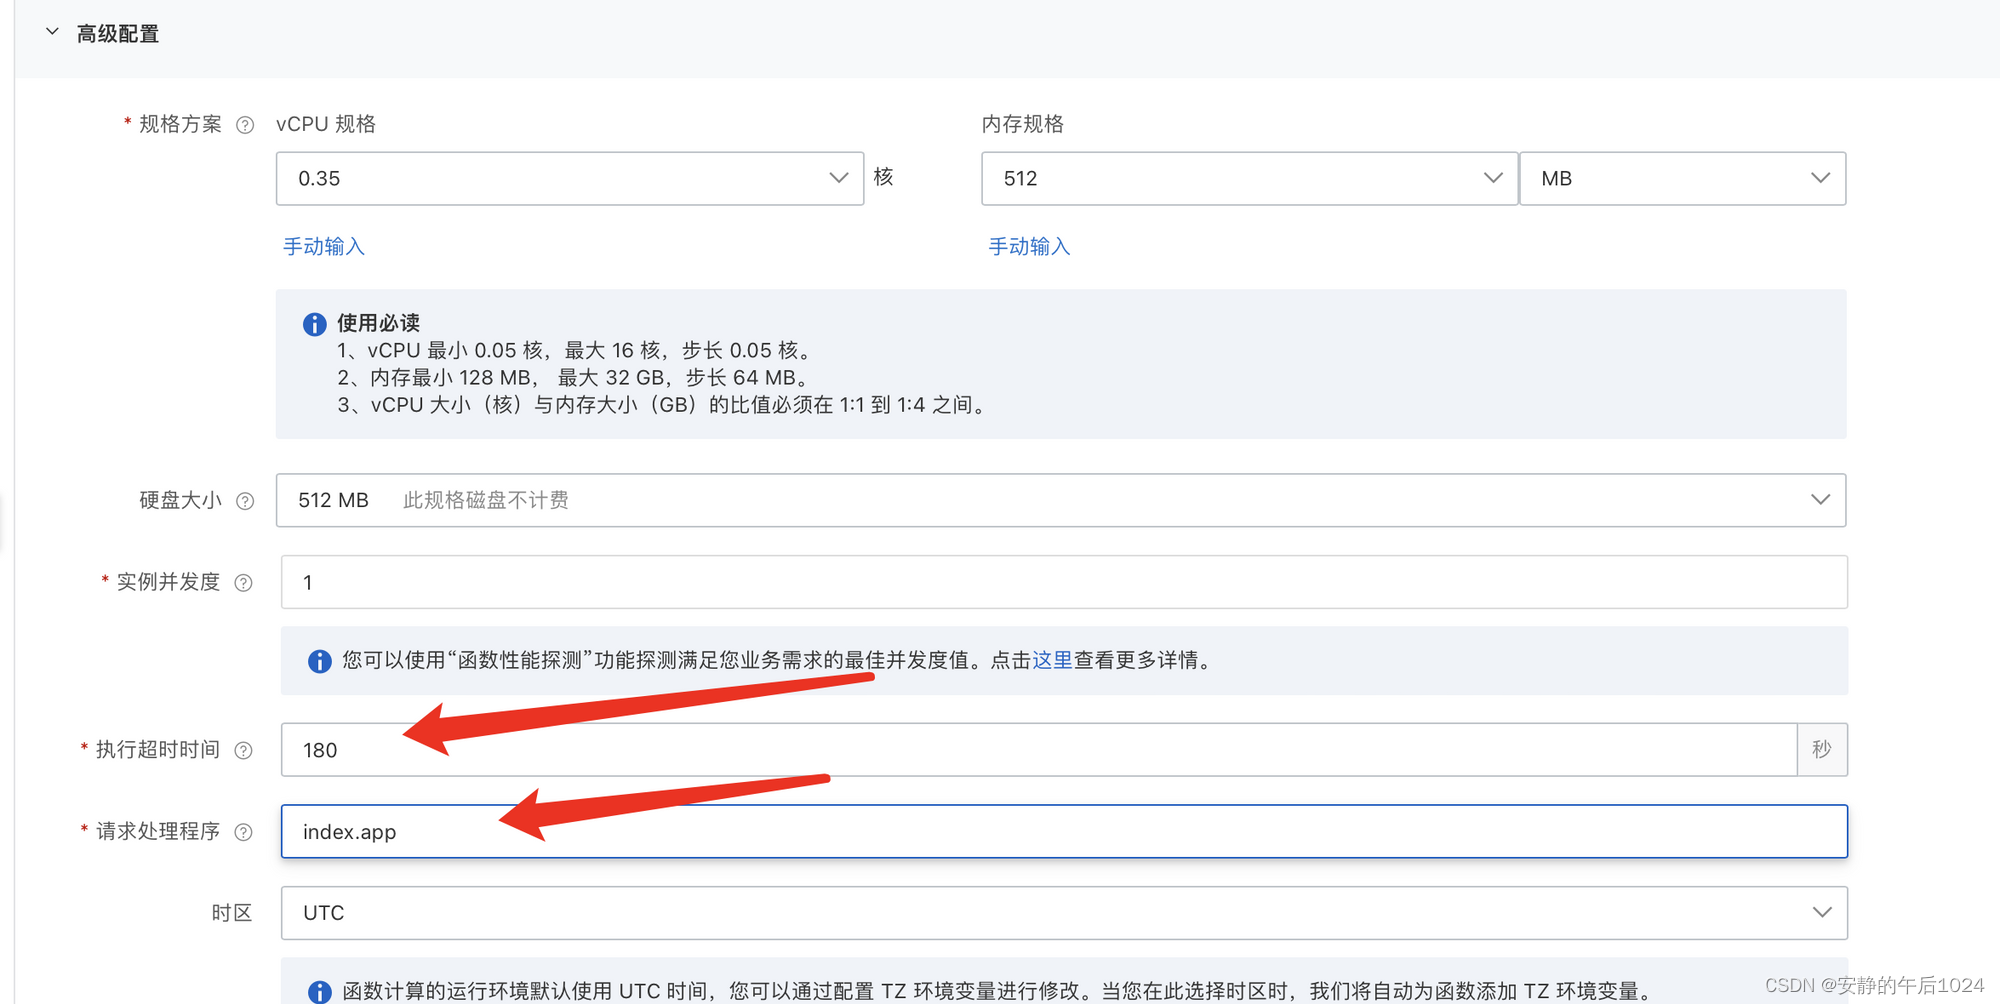Open the 硬盘大小 dropdown

1820,500
